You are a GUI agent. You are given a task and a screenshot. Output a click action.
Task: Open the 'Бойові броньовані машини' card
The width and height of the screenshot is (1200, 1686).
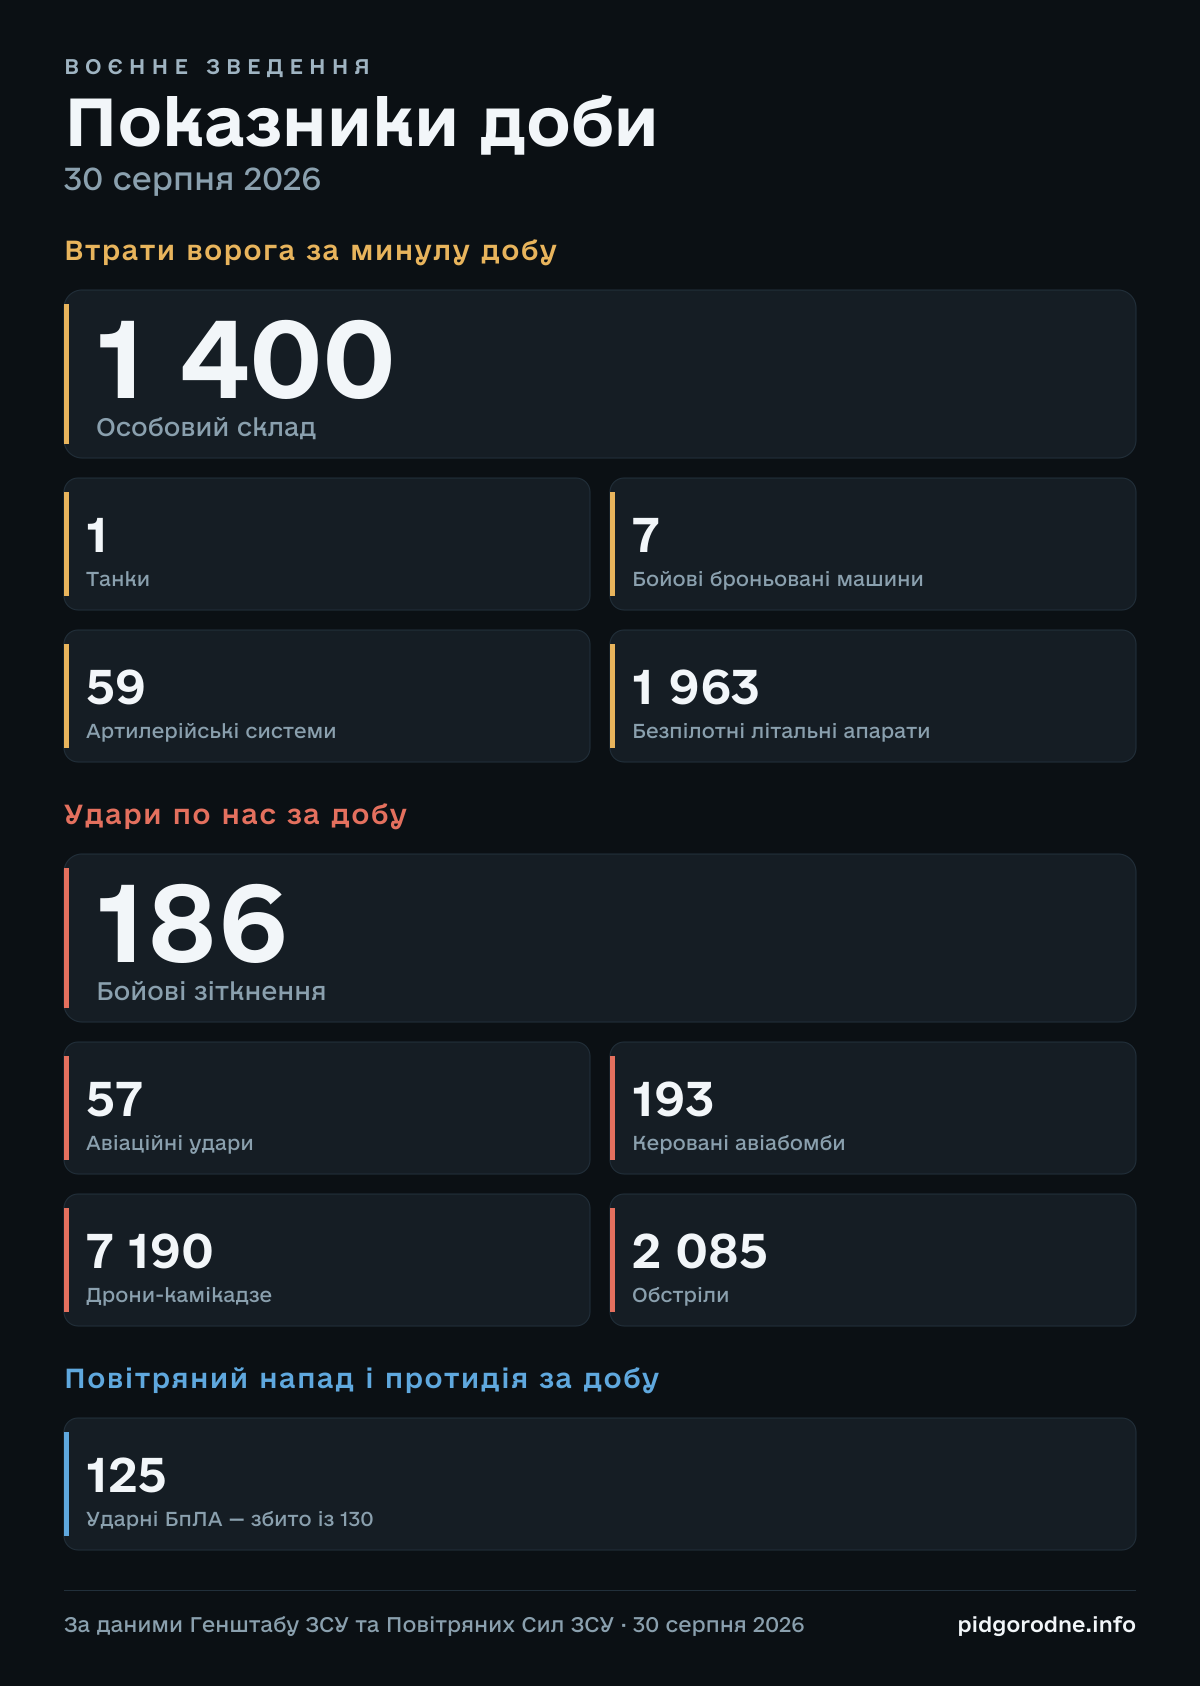click(873, 544)
